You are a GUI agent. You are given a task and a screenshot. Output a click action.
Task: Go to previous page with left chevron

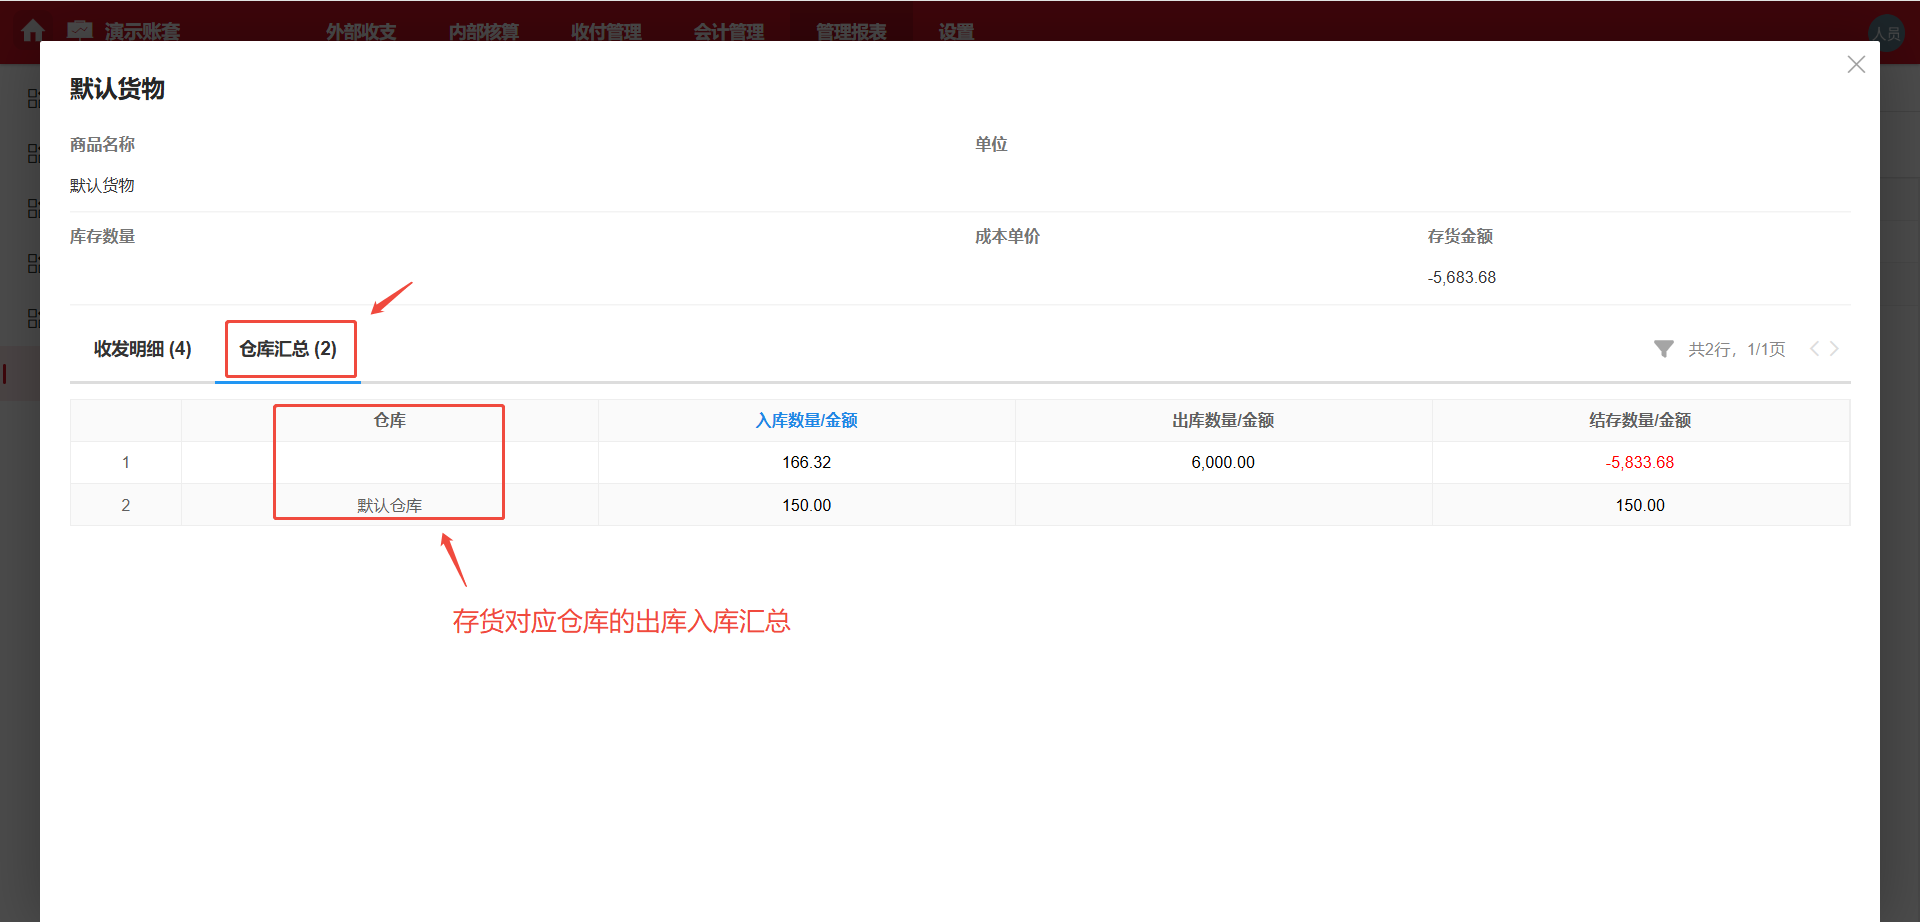1814,348
